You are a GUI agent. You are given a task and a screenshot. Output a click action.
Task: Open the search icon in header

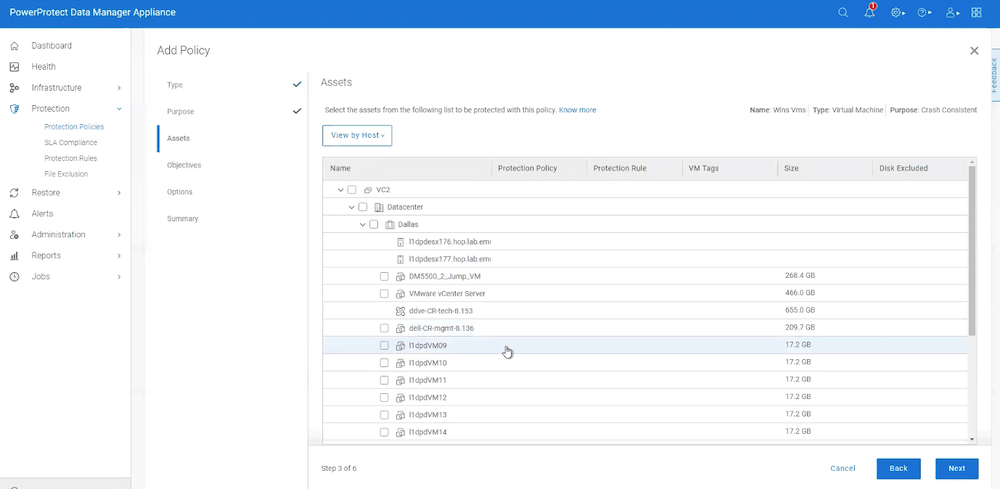coord(843,13)
